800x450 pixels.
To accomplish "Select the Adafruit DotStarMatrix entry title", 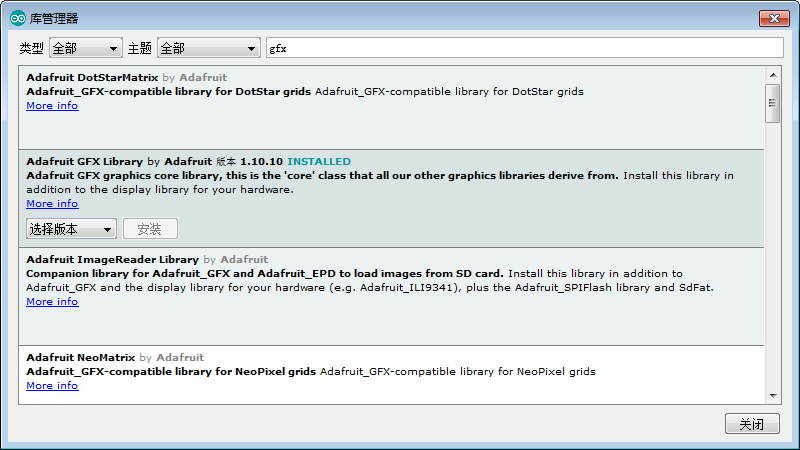I will coord(92,78).
